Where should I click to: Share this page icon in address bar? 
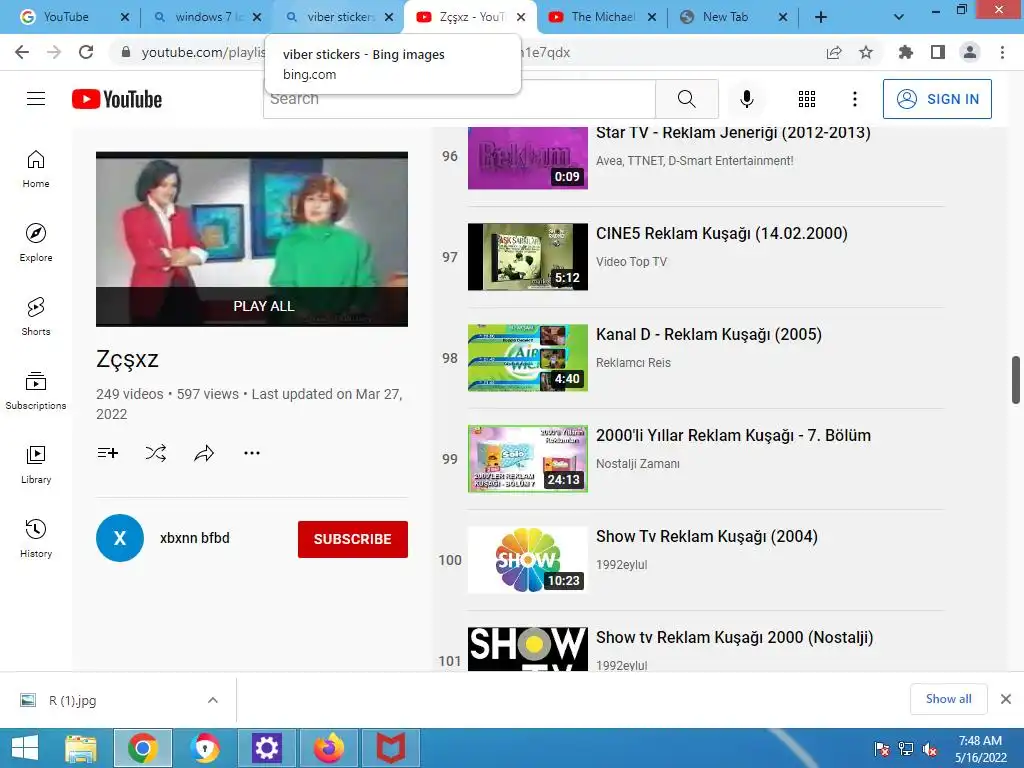click(x=834, y=52)
